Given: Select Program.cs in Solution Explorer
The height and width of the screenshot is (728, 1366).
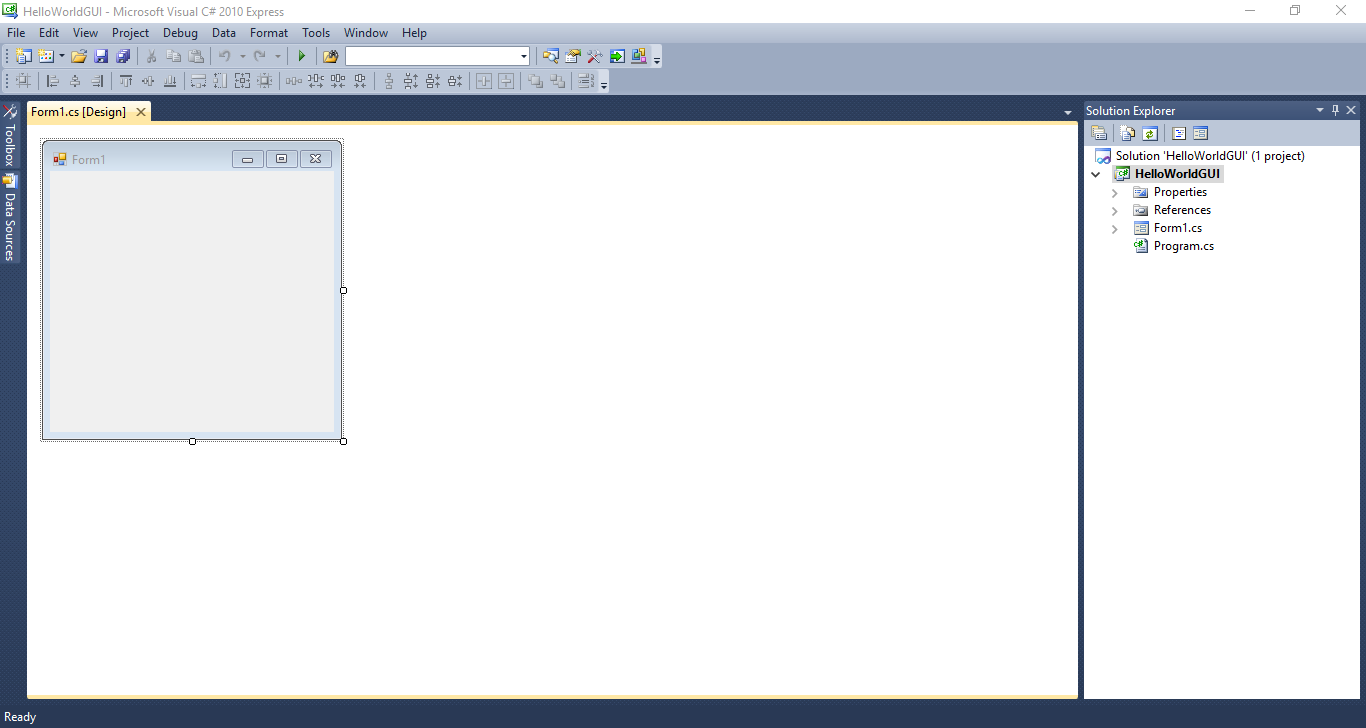Looking at the screenshot, I should tap(1183, 246).
